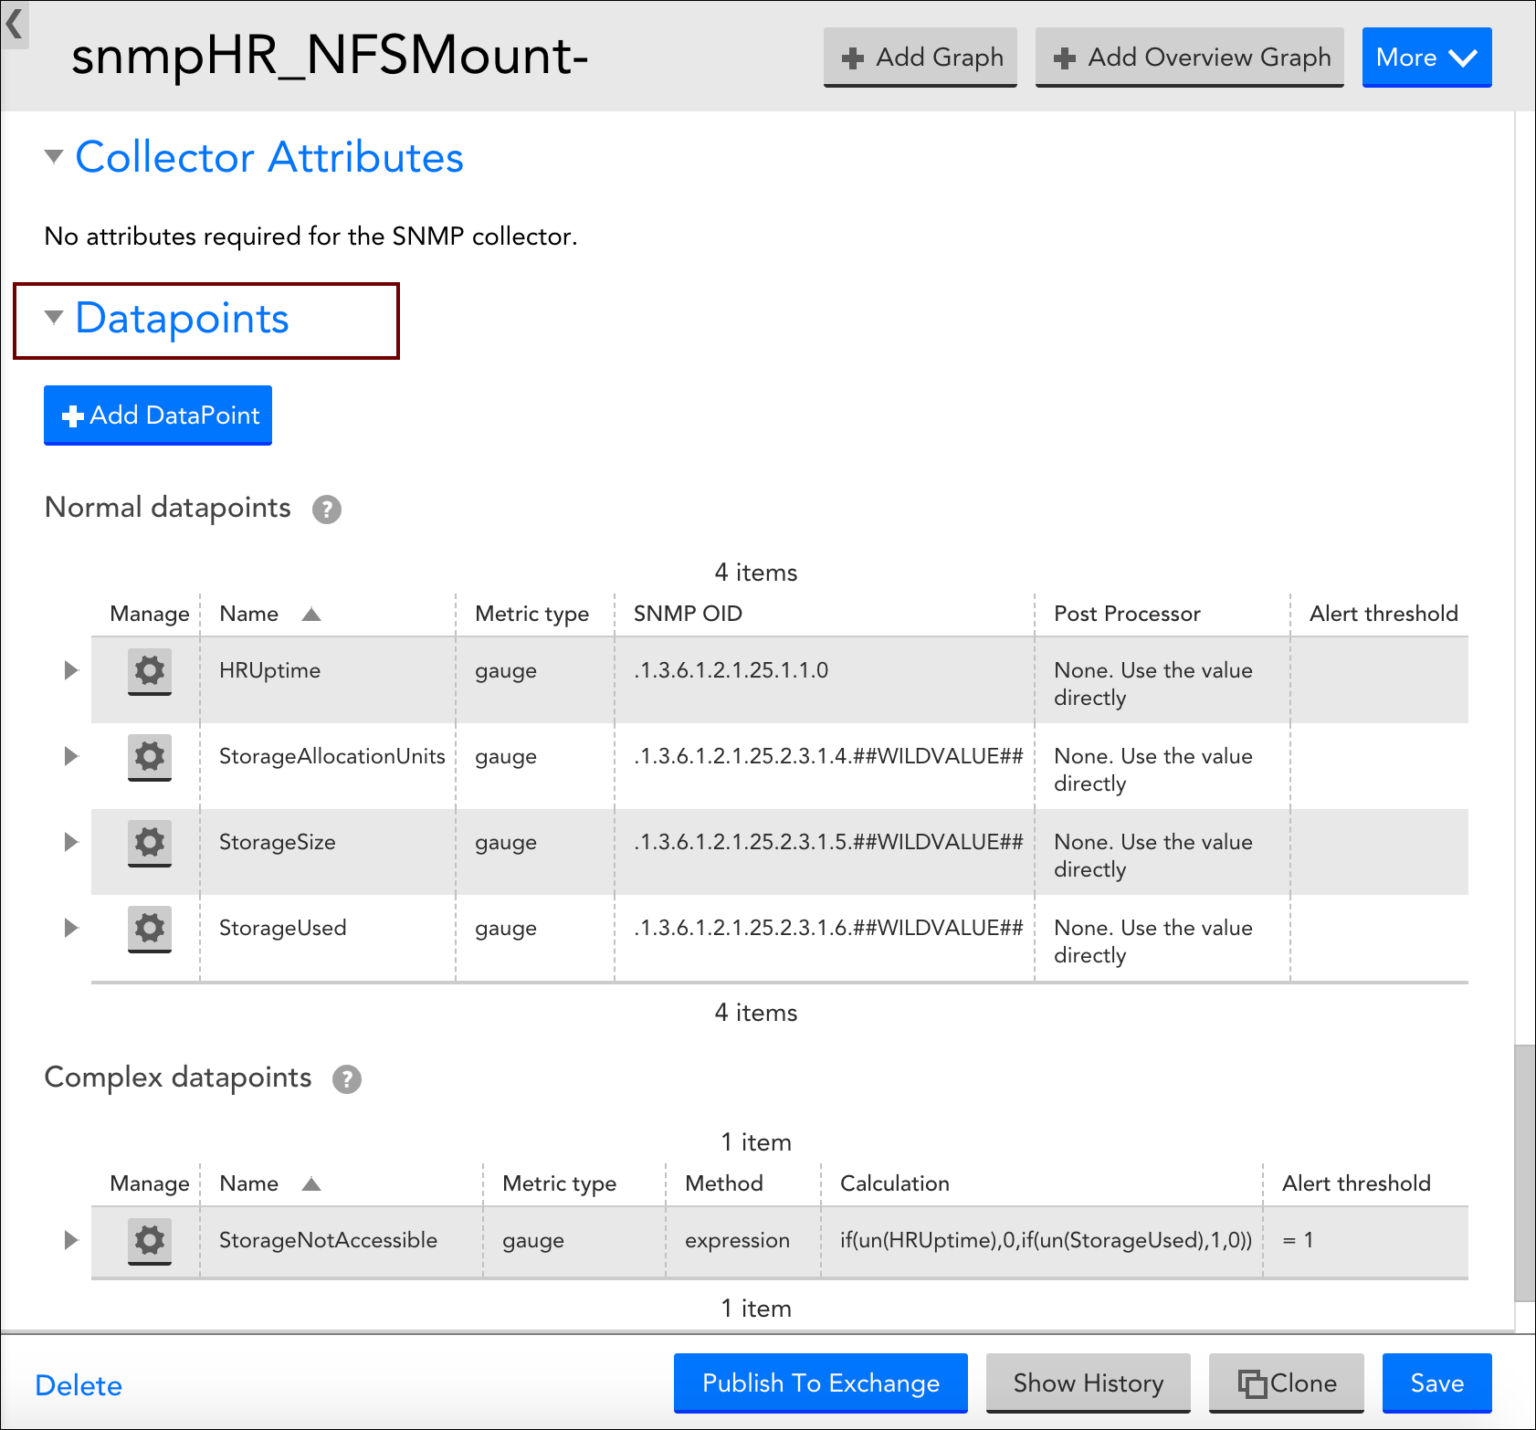Collapse the Datapoints section
1536x1430 pixels.
(54, 318)
